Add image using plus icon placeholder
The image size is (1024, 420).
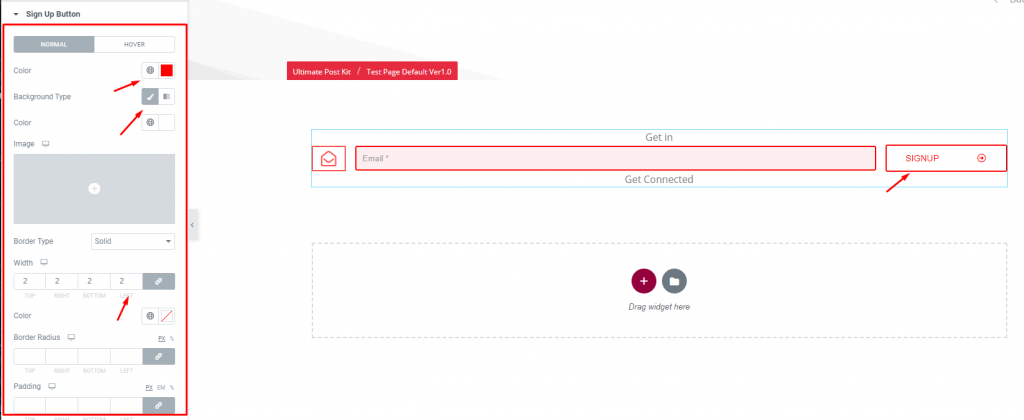94,188
